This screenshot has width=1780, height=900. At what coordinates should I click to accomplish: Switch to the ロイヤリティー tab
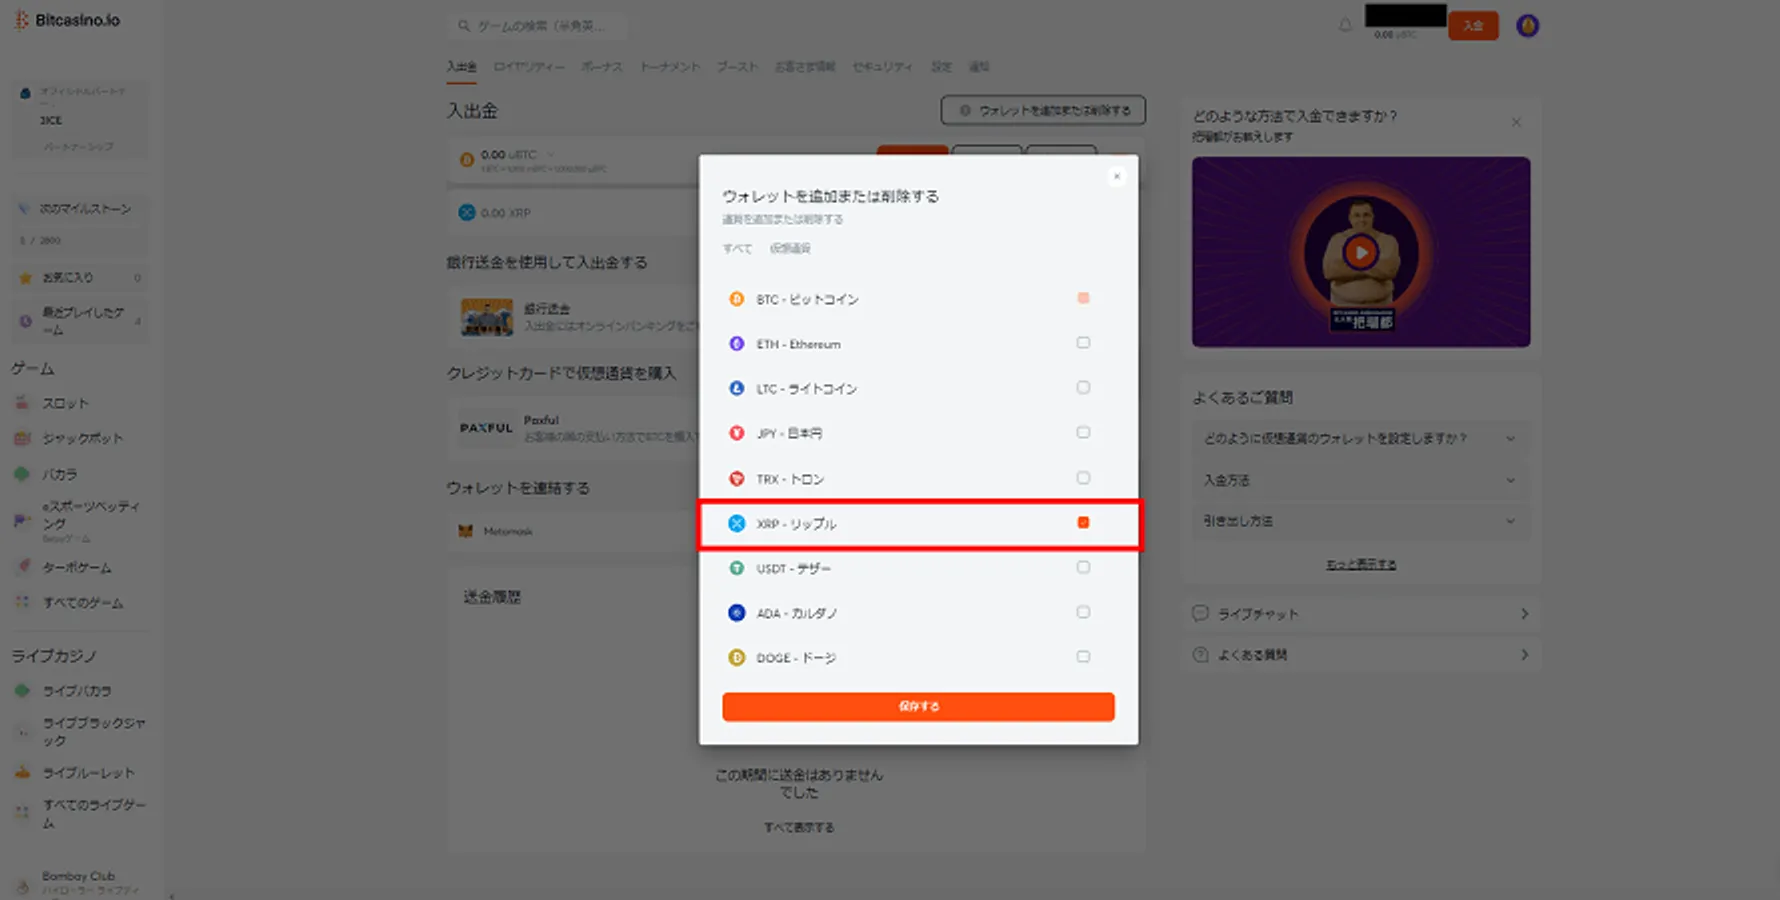click(529, 67)
